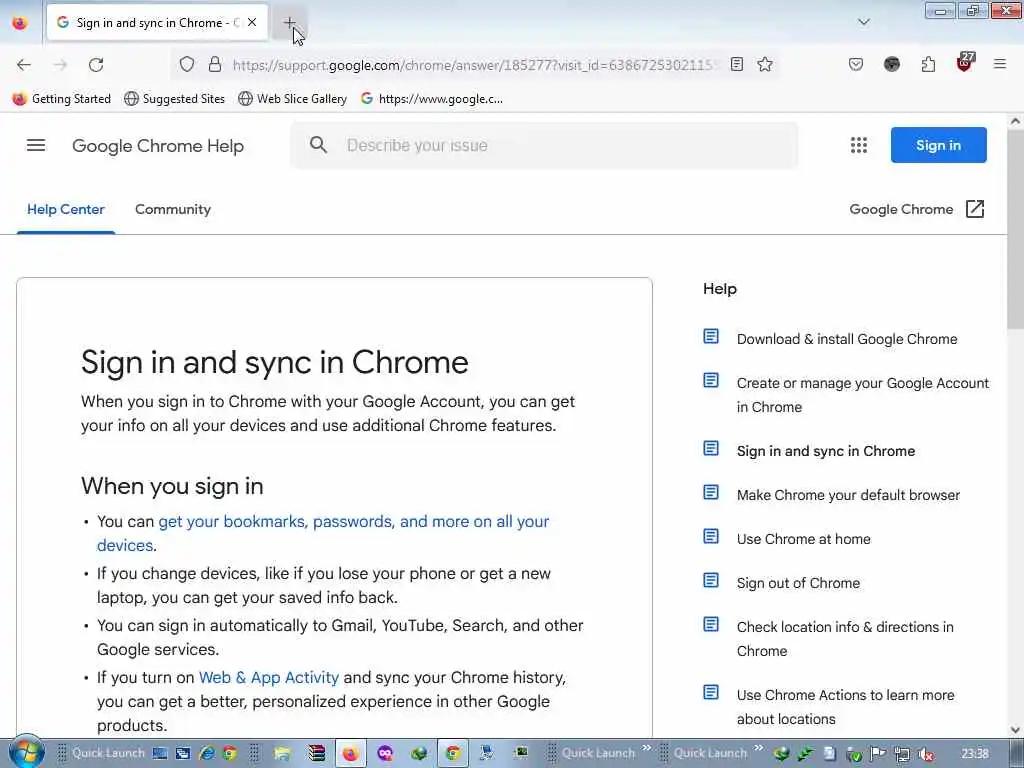Open the Extensions puzzle icon

pyautogui.click(x=928, y=64)
